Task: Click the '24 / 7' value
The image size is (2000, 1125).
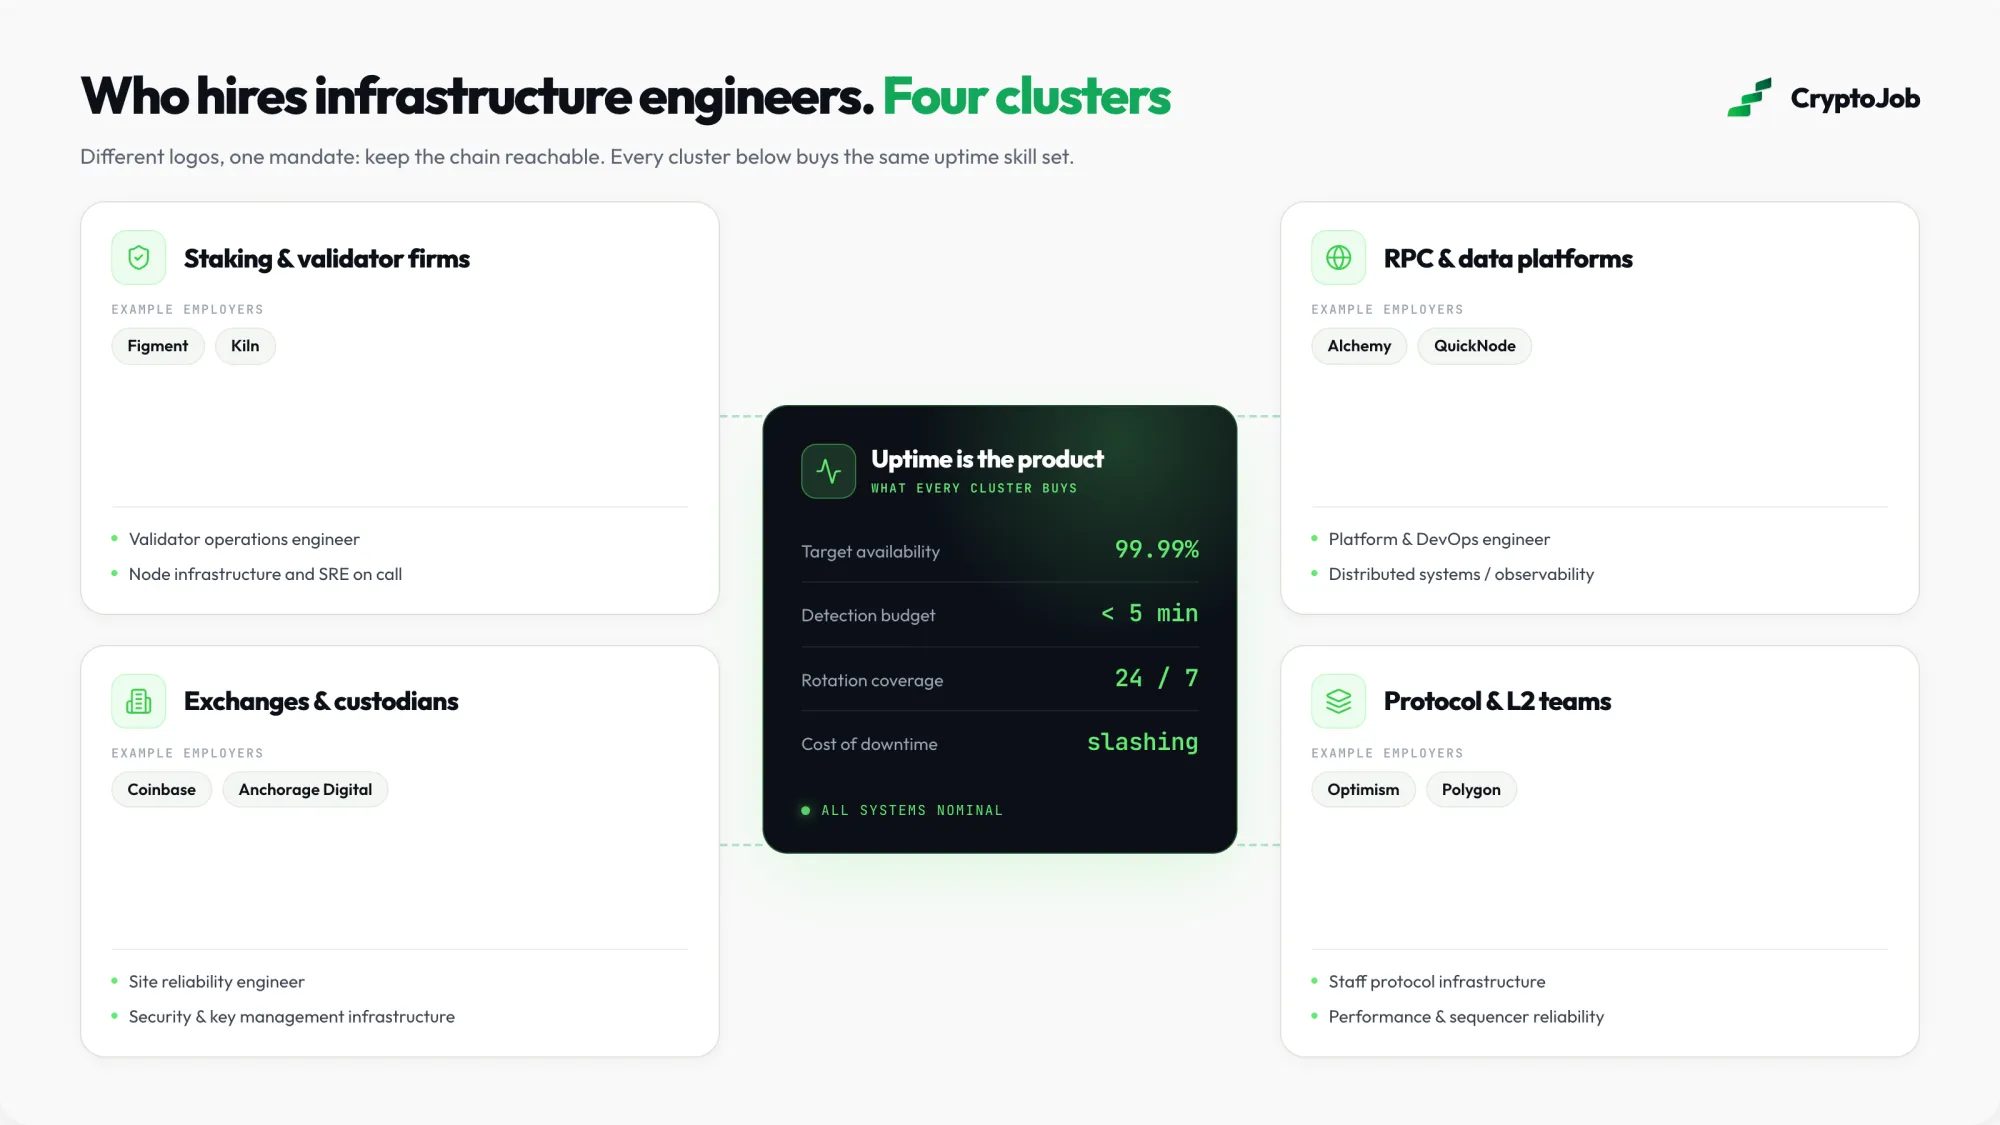Action: 1156,678
